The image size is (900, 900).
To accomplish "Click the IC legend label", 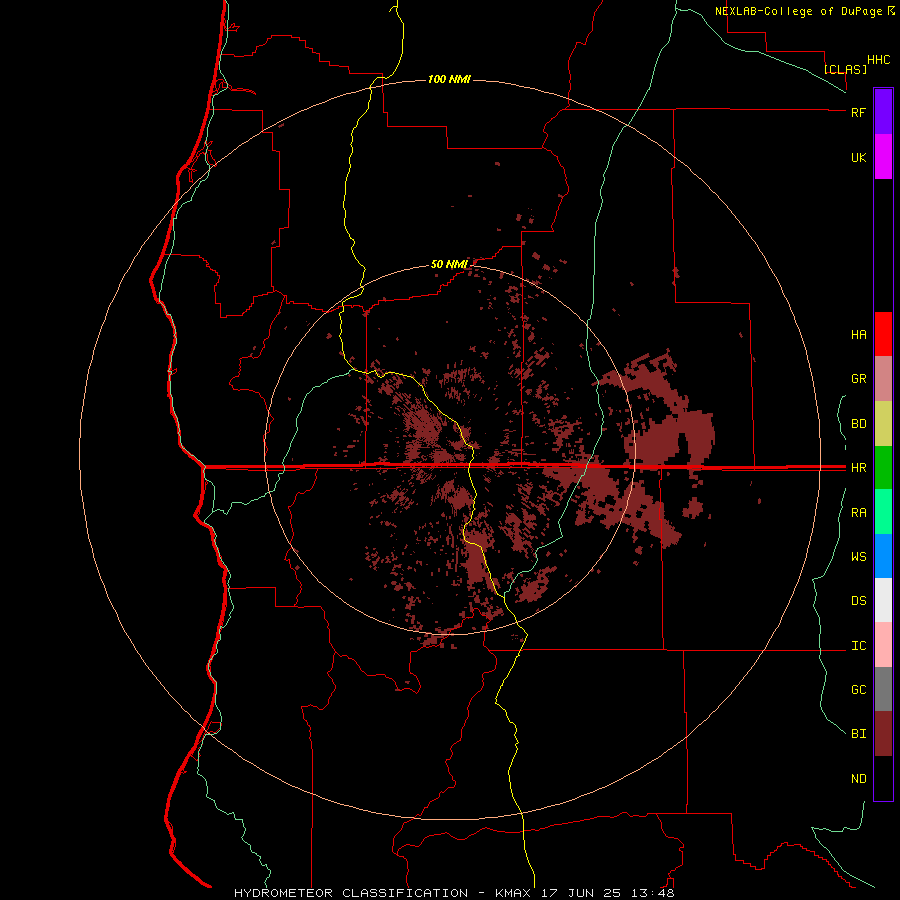I will (x=858, y=646).
